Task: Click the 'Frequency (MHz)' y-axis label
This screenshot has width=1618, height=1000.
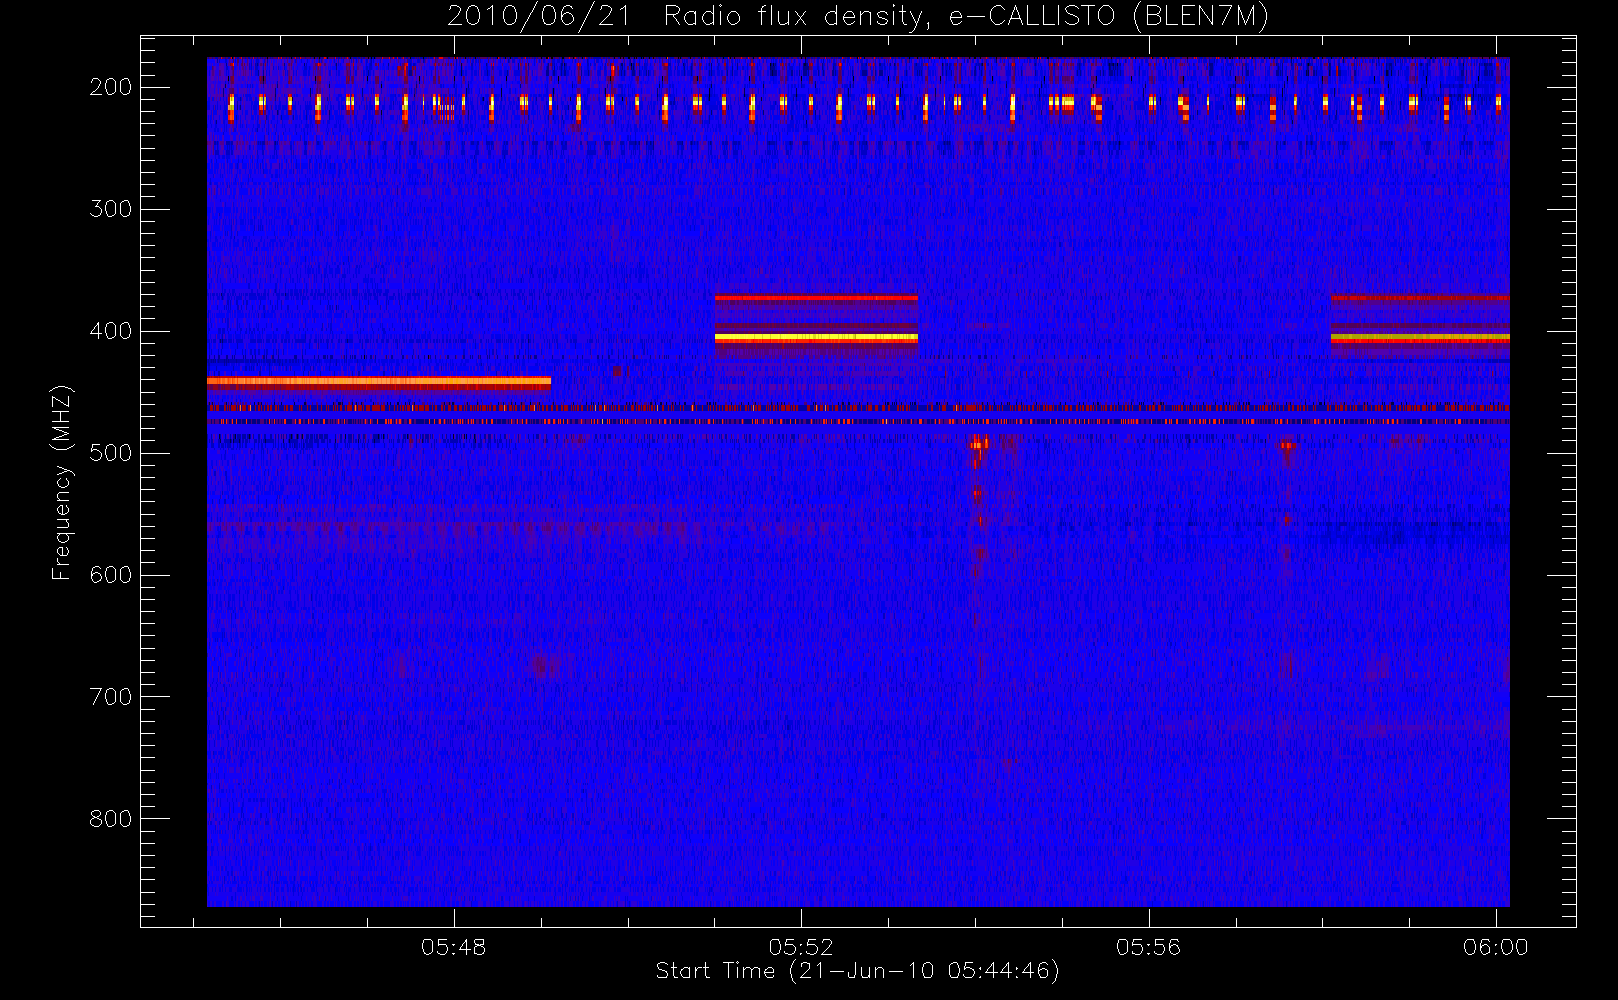Action: coord(62,482)
